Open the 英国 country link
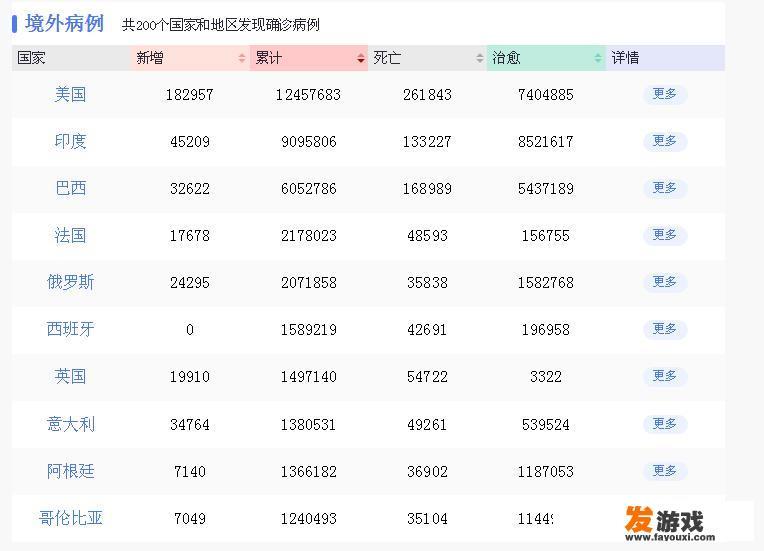The width and height of the screenshot is (764, 551). (x=71, y=376)
